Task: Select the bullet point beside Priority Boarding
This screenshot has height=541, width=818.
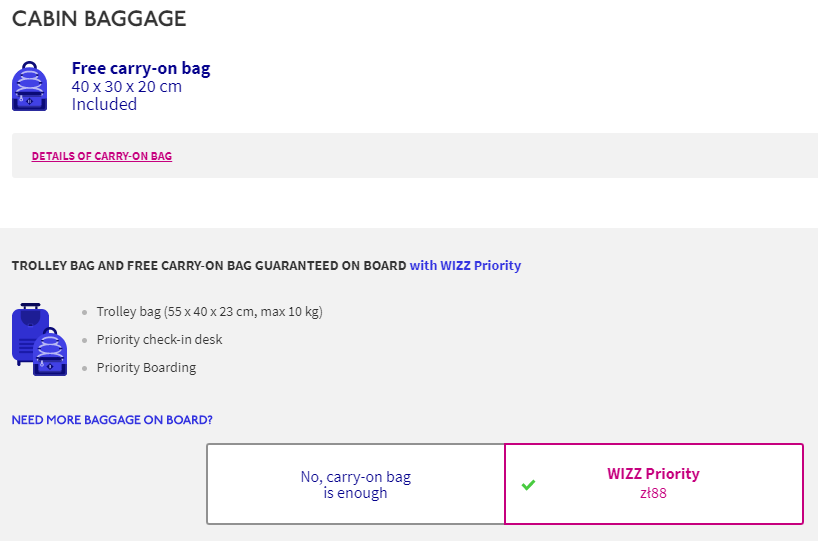Action: (85, 368)
